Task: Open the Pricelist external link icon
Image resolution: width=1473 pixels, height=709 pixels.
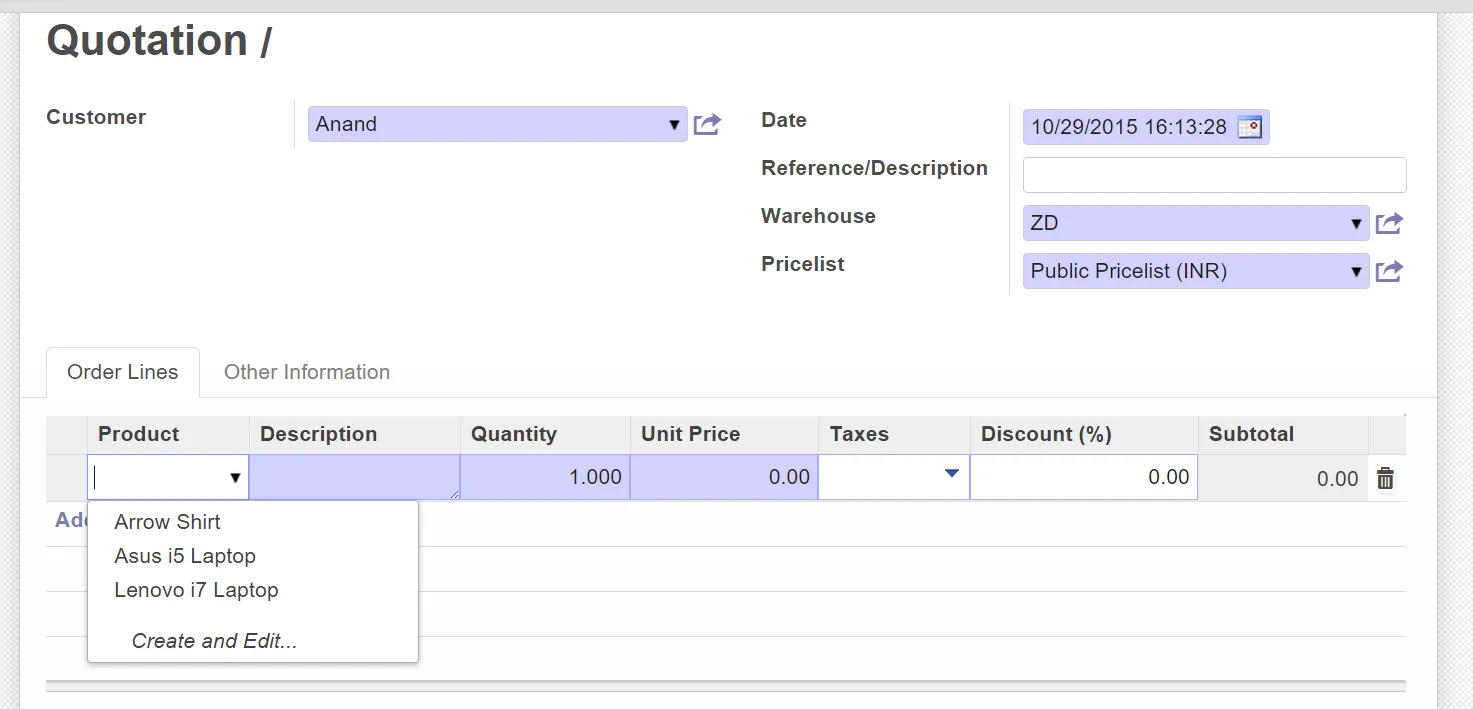Action: click(x=1389, y=271)
